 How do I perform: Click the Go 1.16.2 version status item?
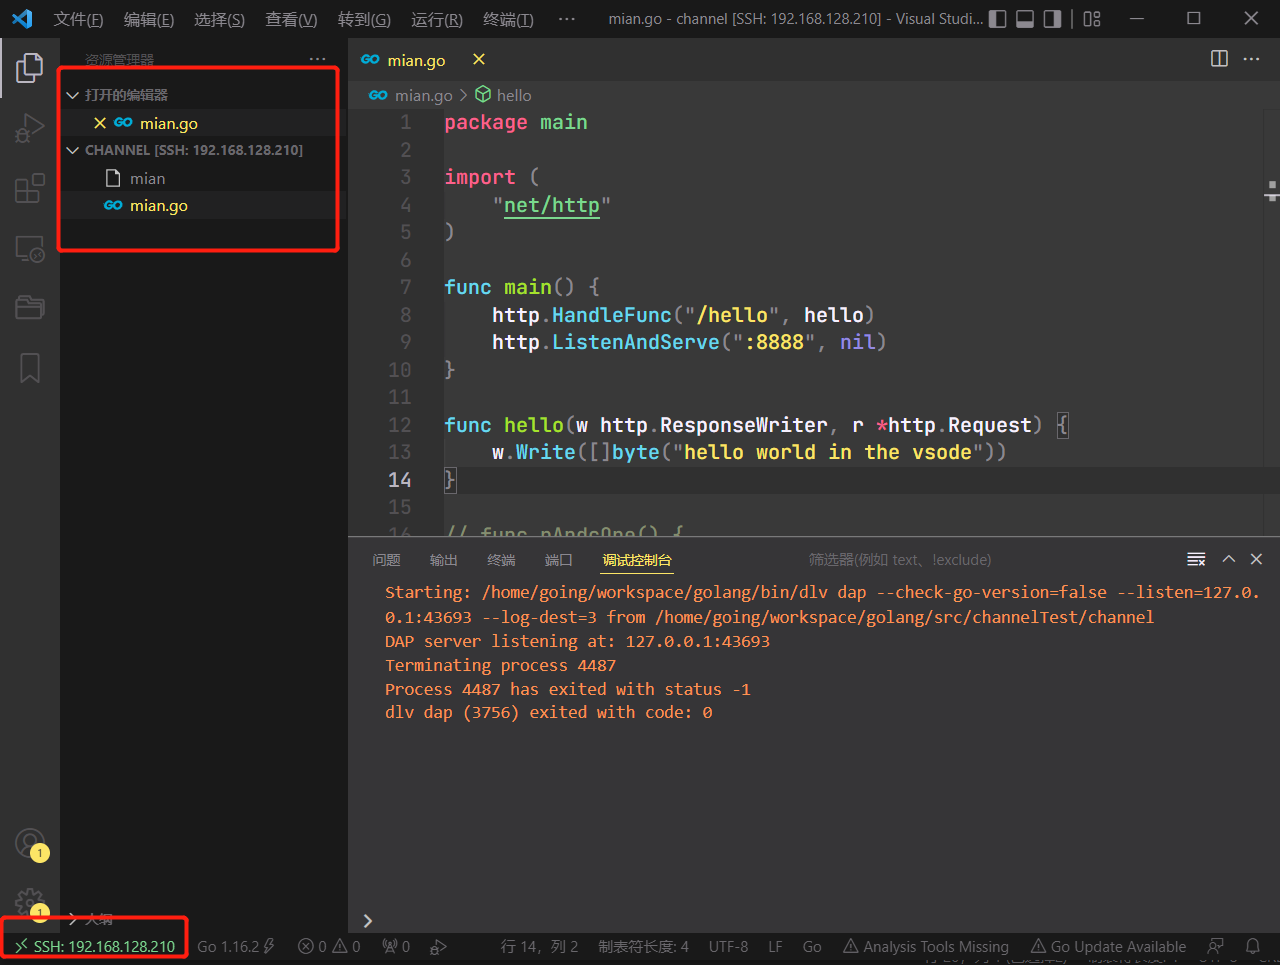coord(236,946)
